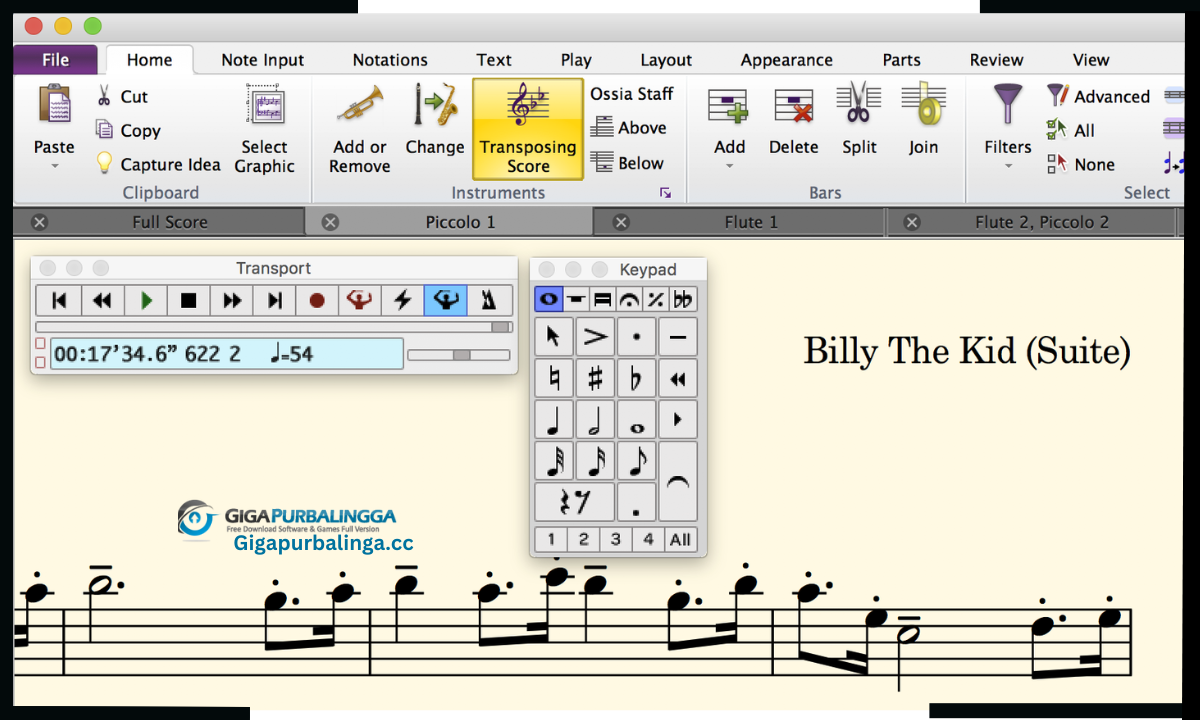Click the Split bars scissors icon
The image size is (1200, 720).
858,103
